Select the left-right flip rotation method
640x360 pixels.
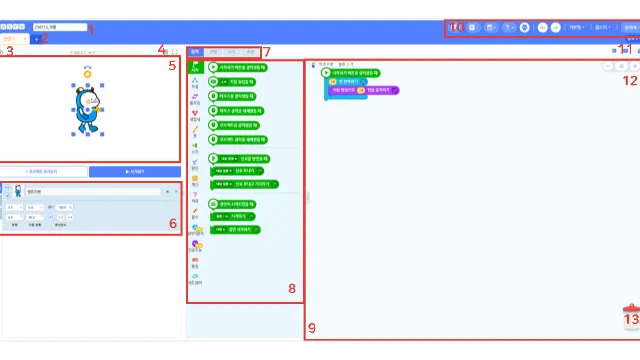click(x=61, y=217)
